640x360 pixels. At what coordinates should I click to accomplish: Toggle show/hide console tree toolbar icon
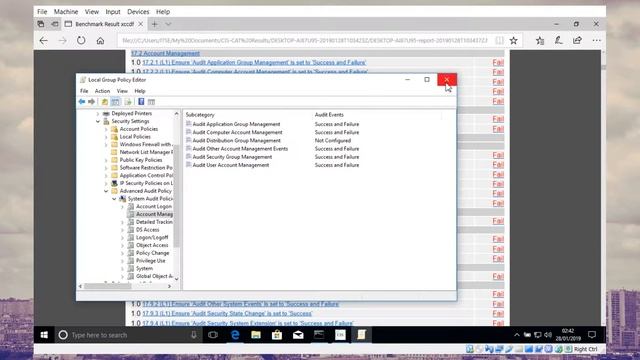tap(116, 102)
